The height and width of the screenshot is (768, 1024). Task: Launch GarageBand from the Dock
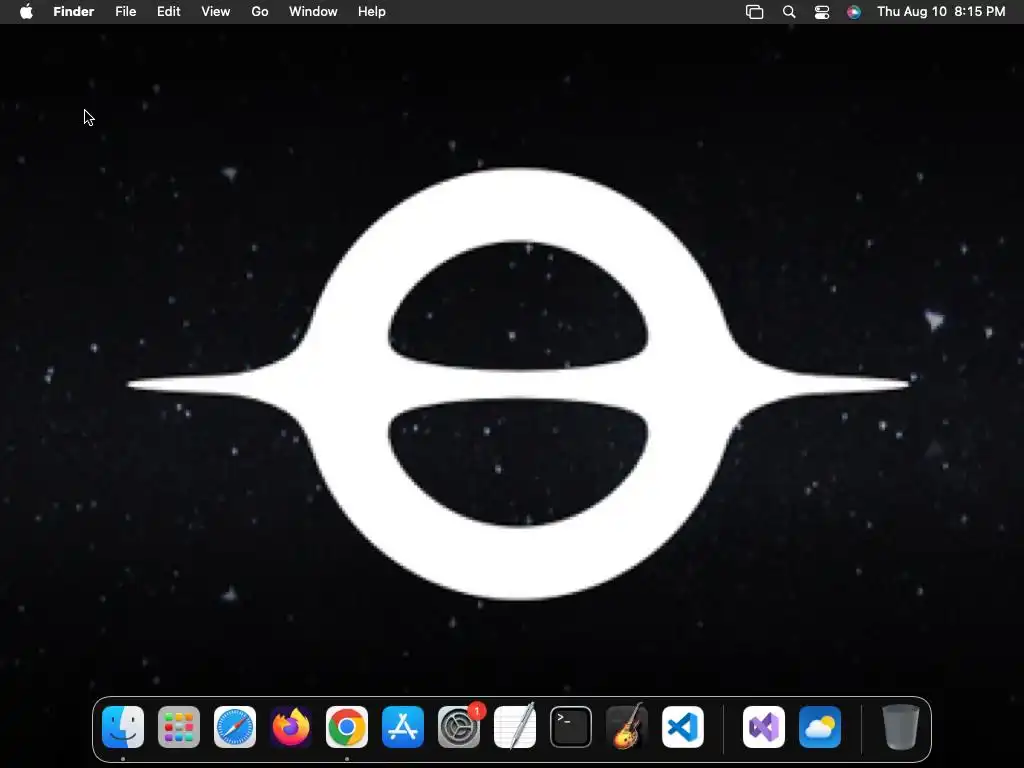tap(627, 727)
